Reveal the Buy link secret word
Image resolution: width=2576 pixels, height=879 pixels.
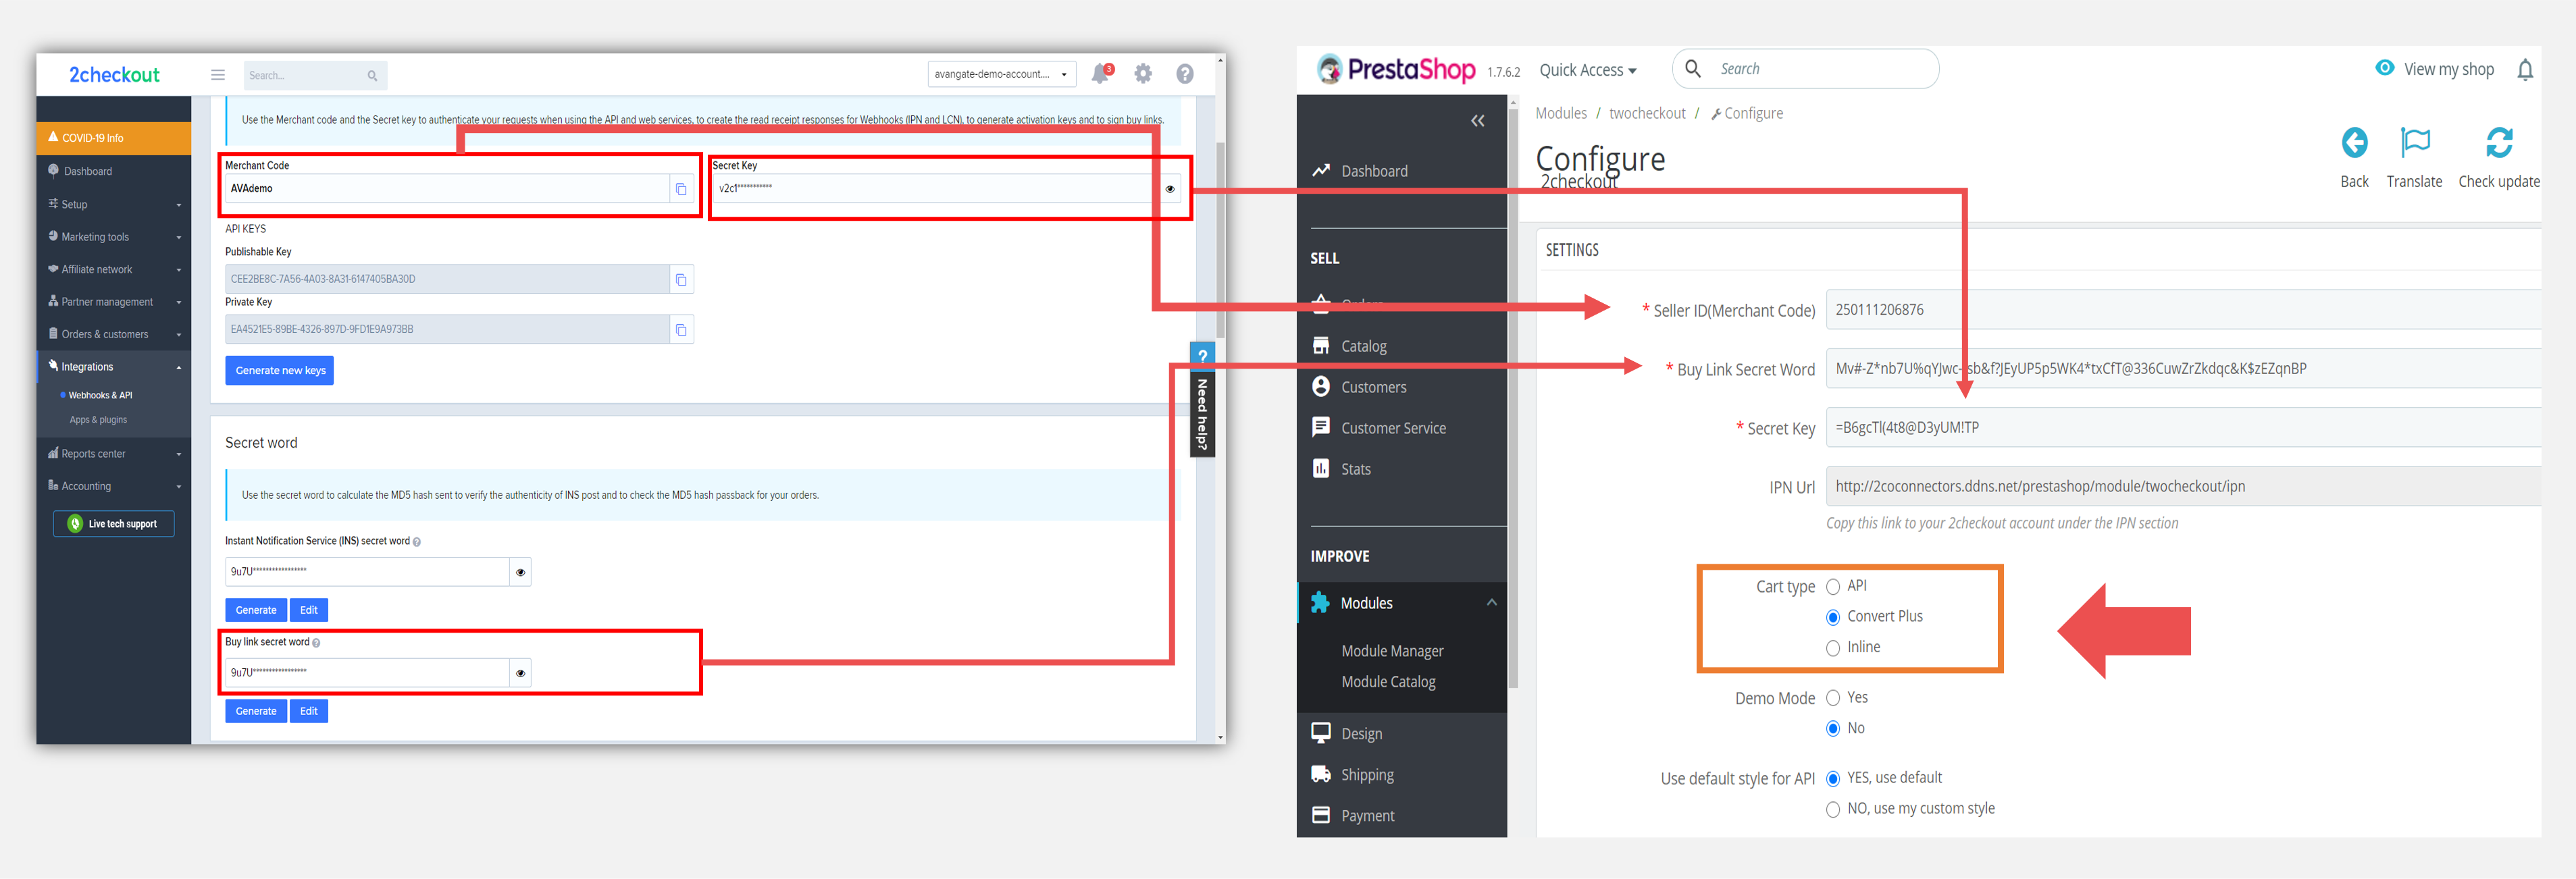(520, 673)
